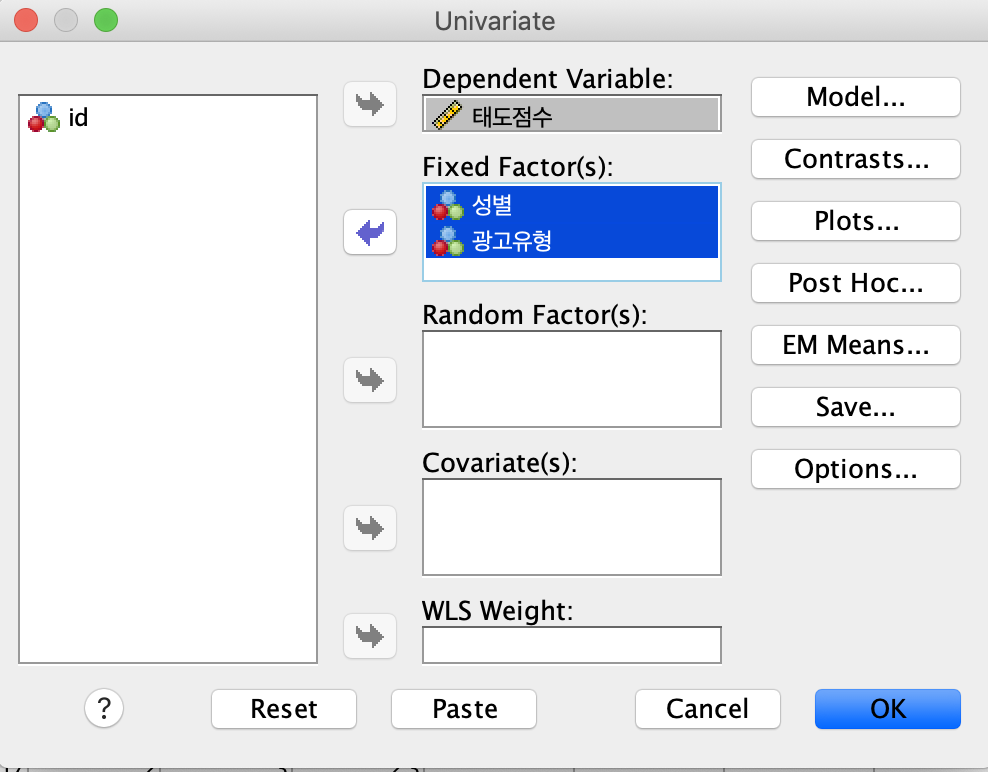
Task: Click the arrow button beside WLS Weight
Action: [x=370, y=636]
